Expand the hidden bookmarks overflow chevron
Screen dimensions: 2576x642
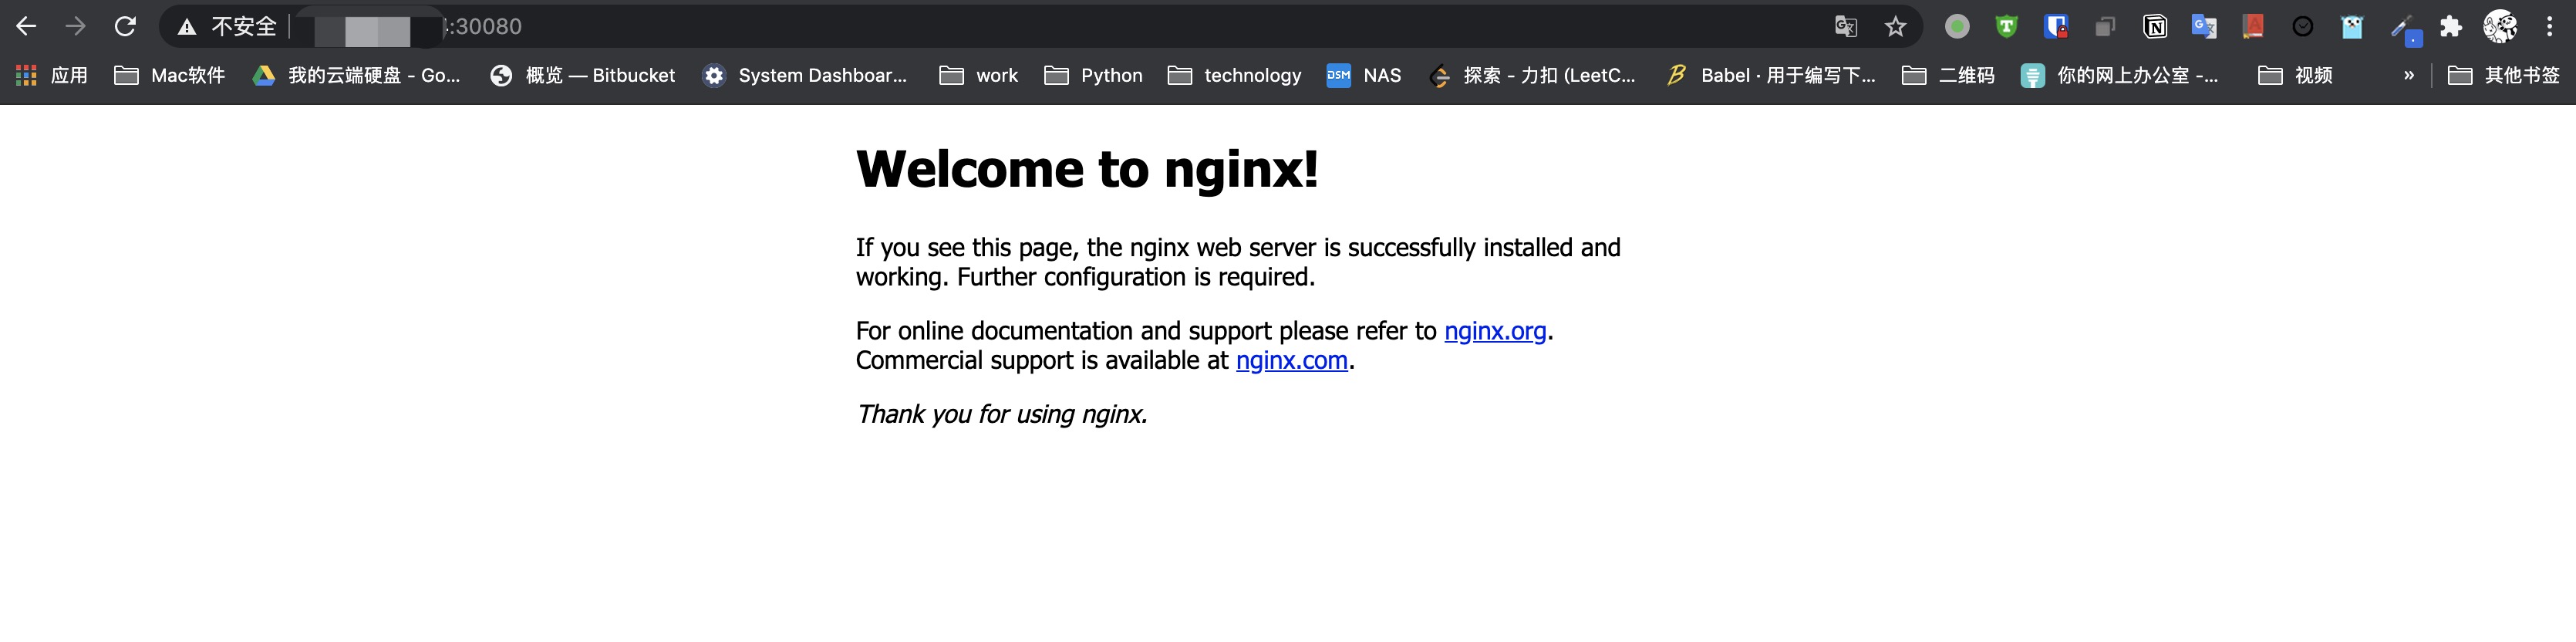[2408, 75]
